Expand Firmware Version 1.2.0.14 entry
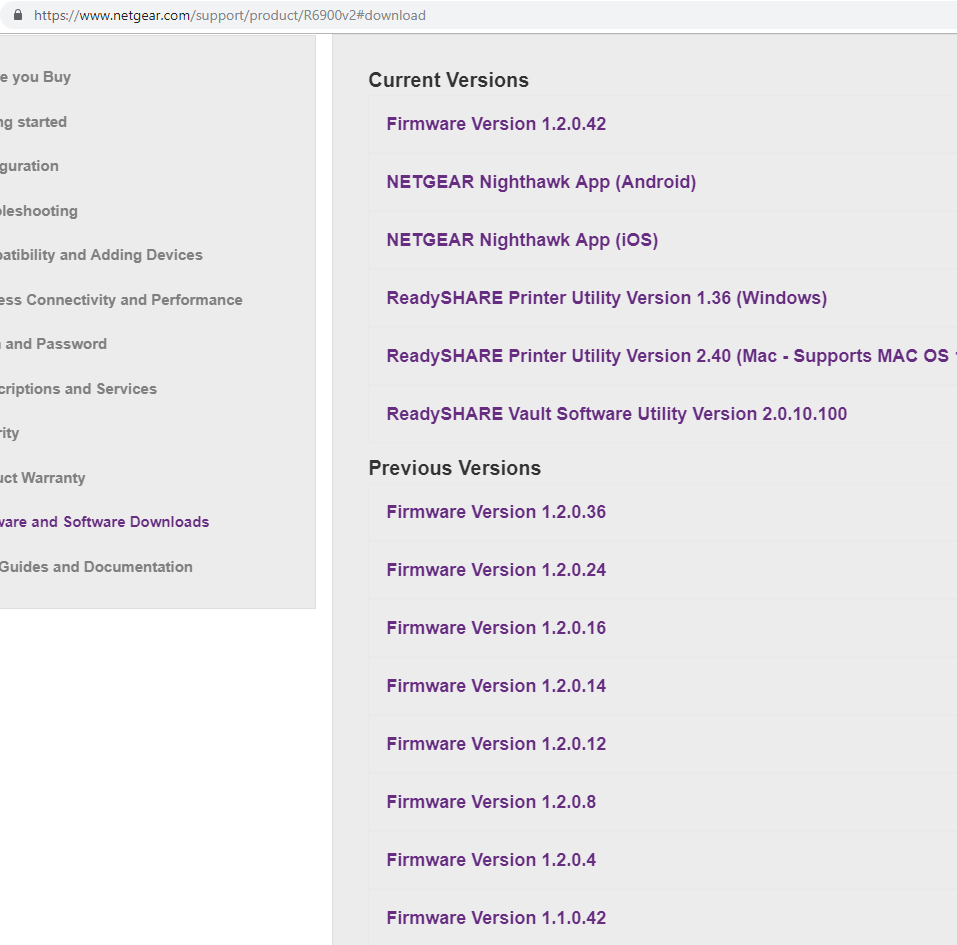The width and height of the screenshot is (957, 945). point(496,686)
